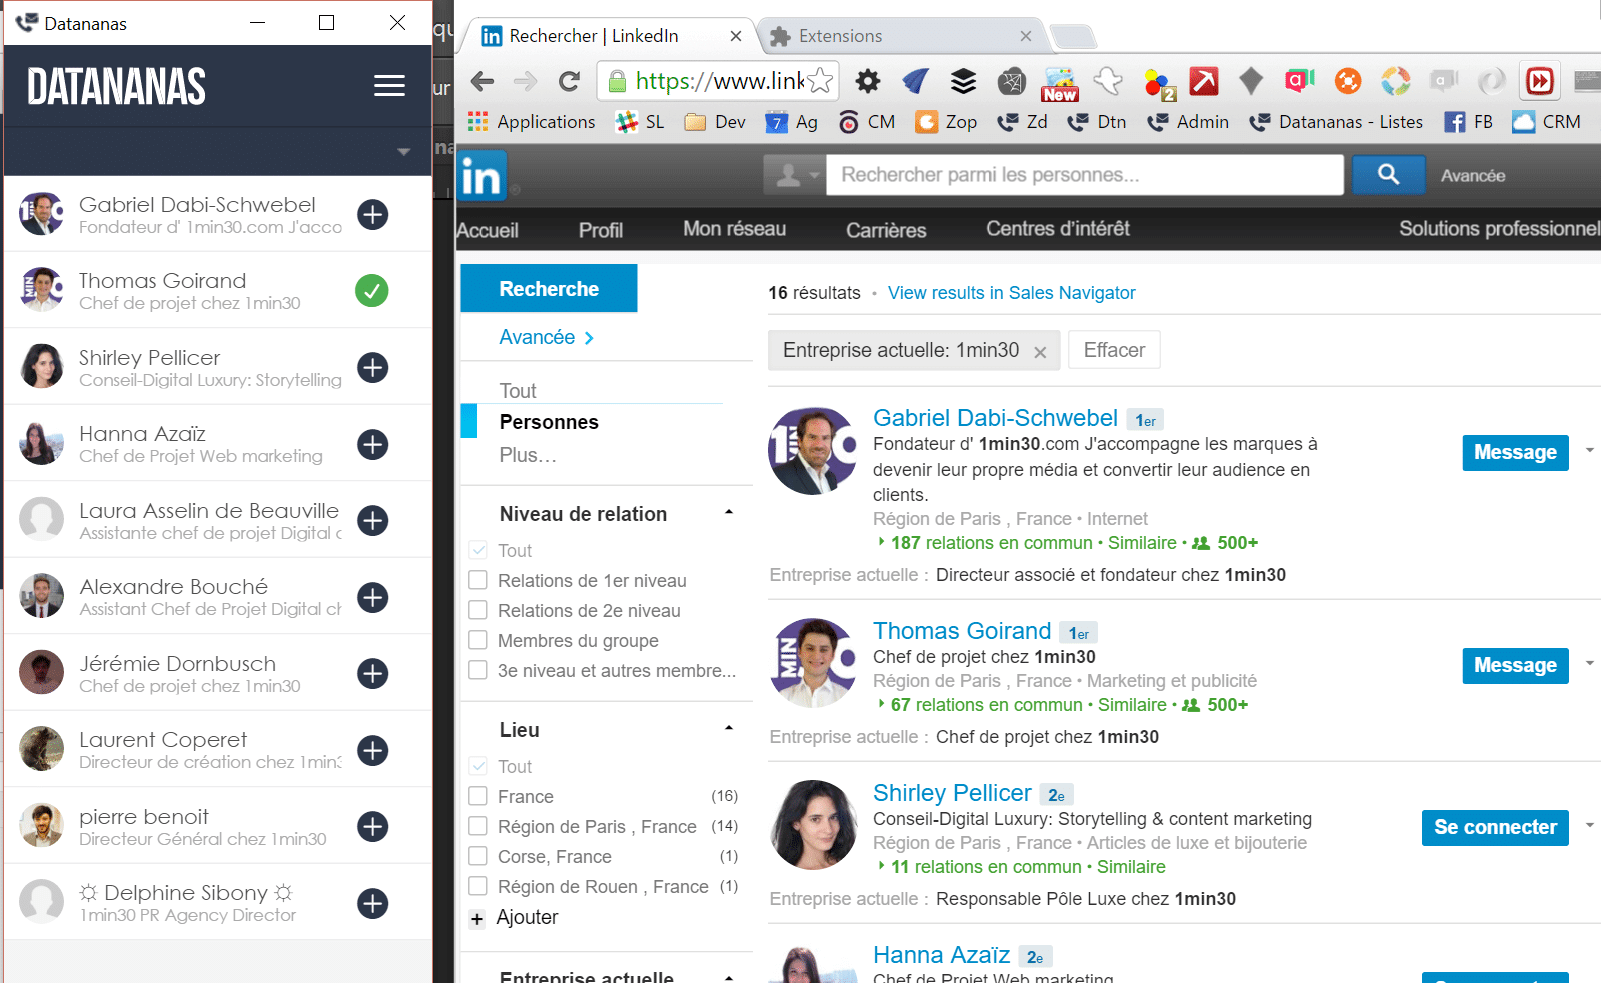
Task: Open Mon réseau menu
Action: [735, 229]
